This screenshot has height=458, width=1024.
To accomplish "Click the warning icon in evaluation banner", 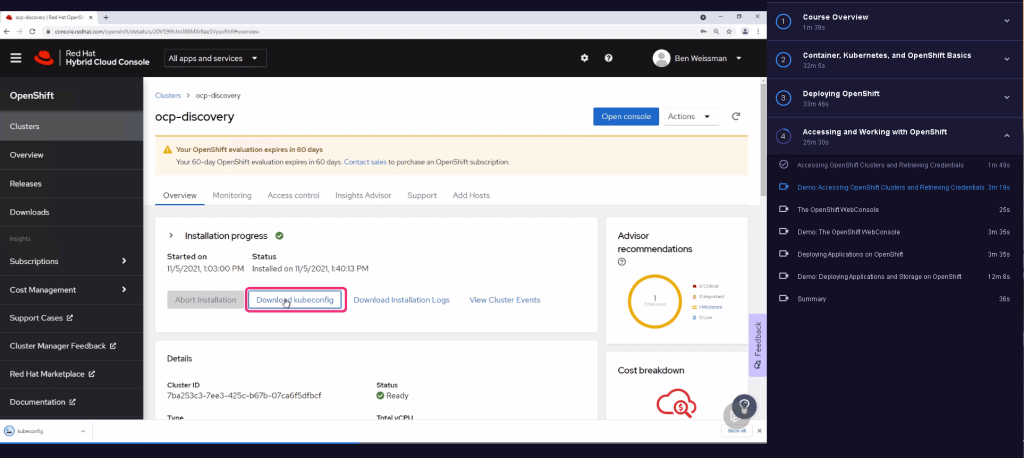I will (x=168, y=150).
